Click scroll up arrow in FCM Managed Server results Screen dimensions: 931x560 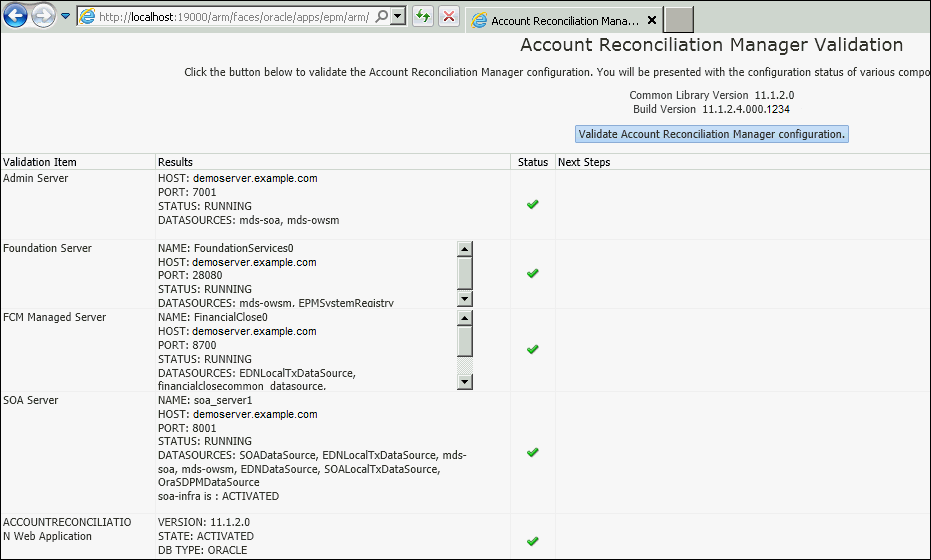click(x=465, y=318)
